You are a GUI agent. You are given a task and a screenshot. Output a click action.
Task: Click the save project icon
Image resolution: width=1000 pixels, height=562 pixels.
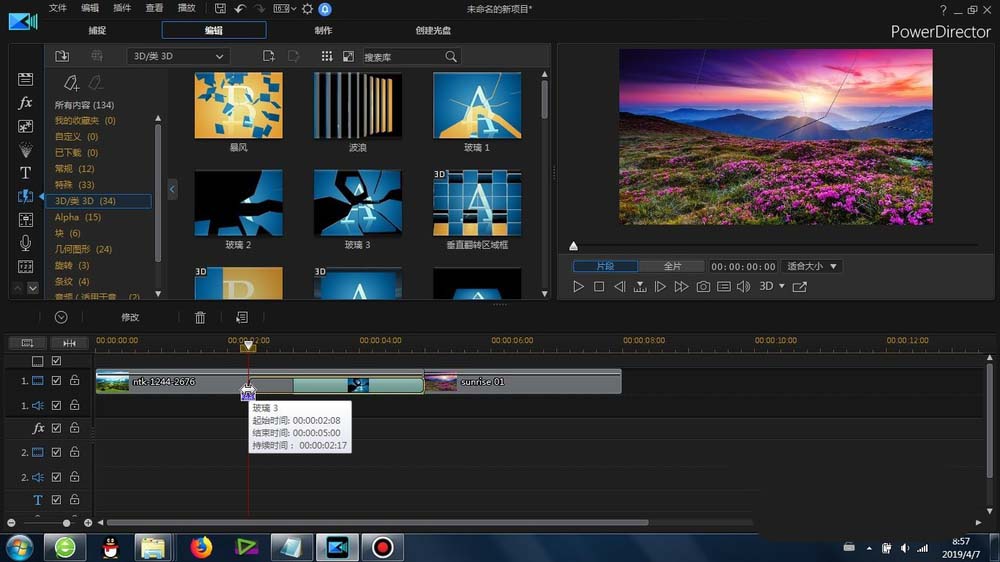tap(220, 9)
